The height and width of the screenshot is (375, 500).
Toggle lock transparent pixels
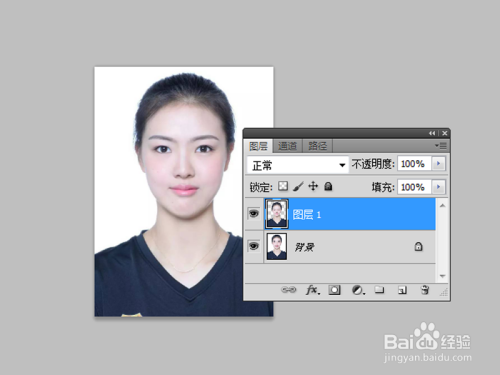click(283, 186)
